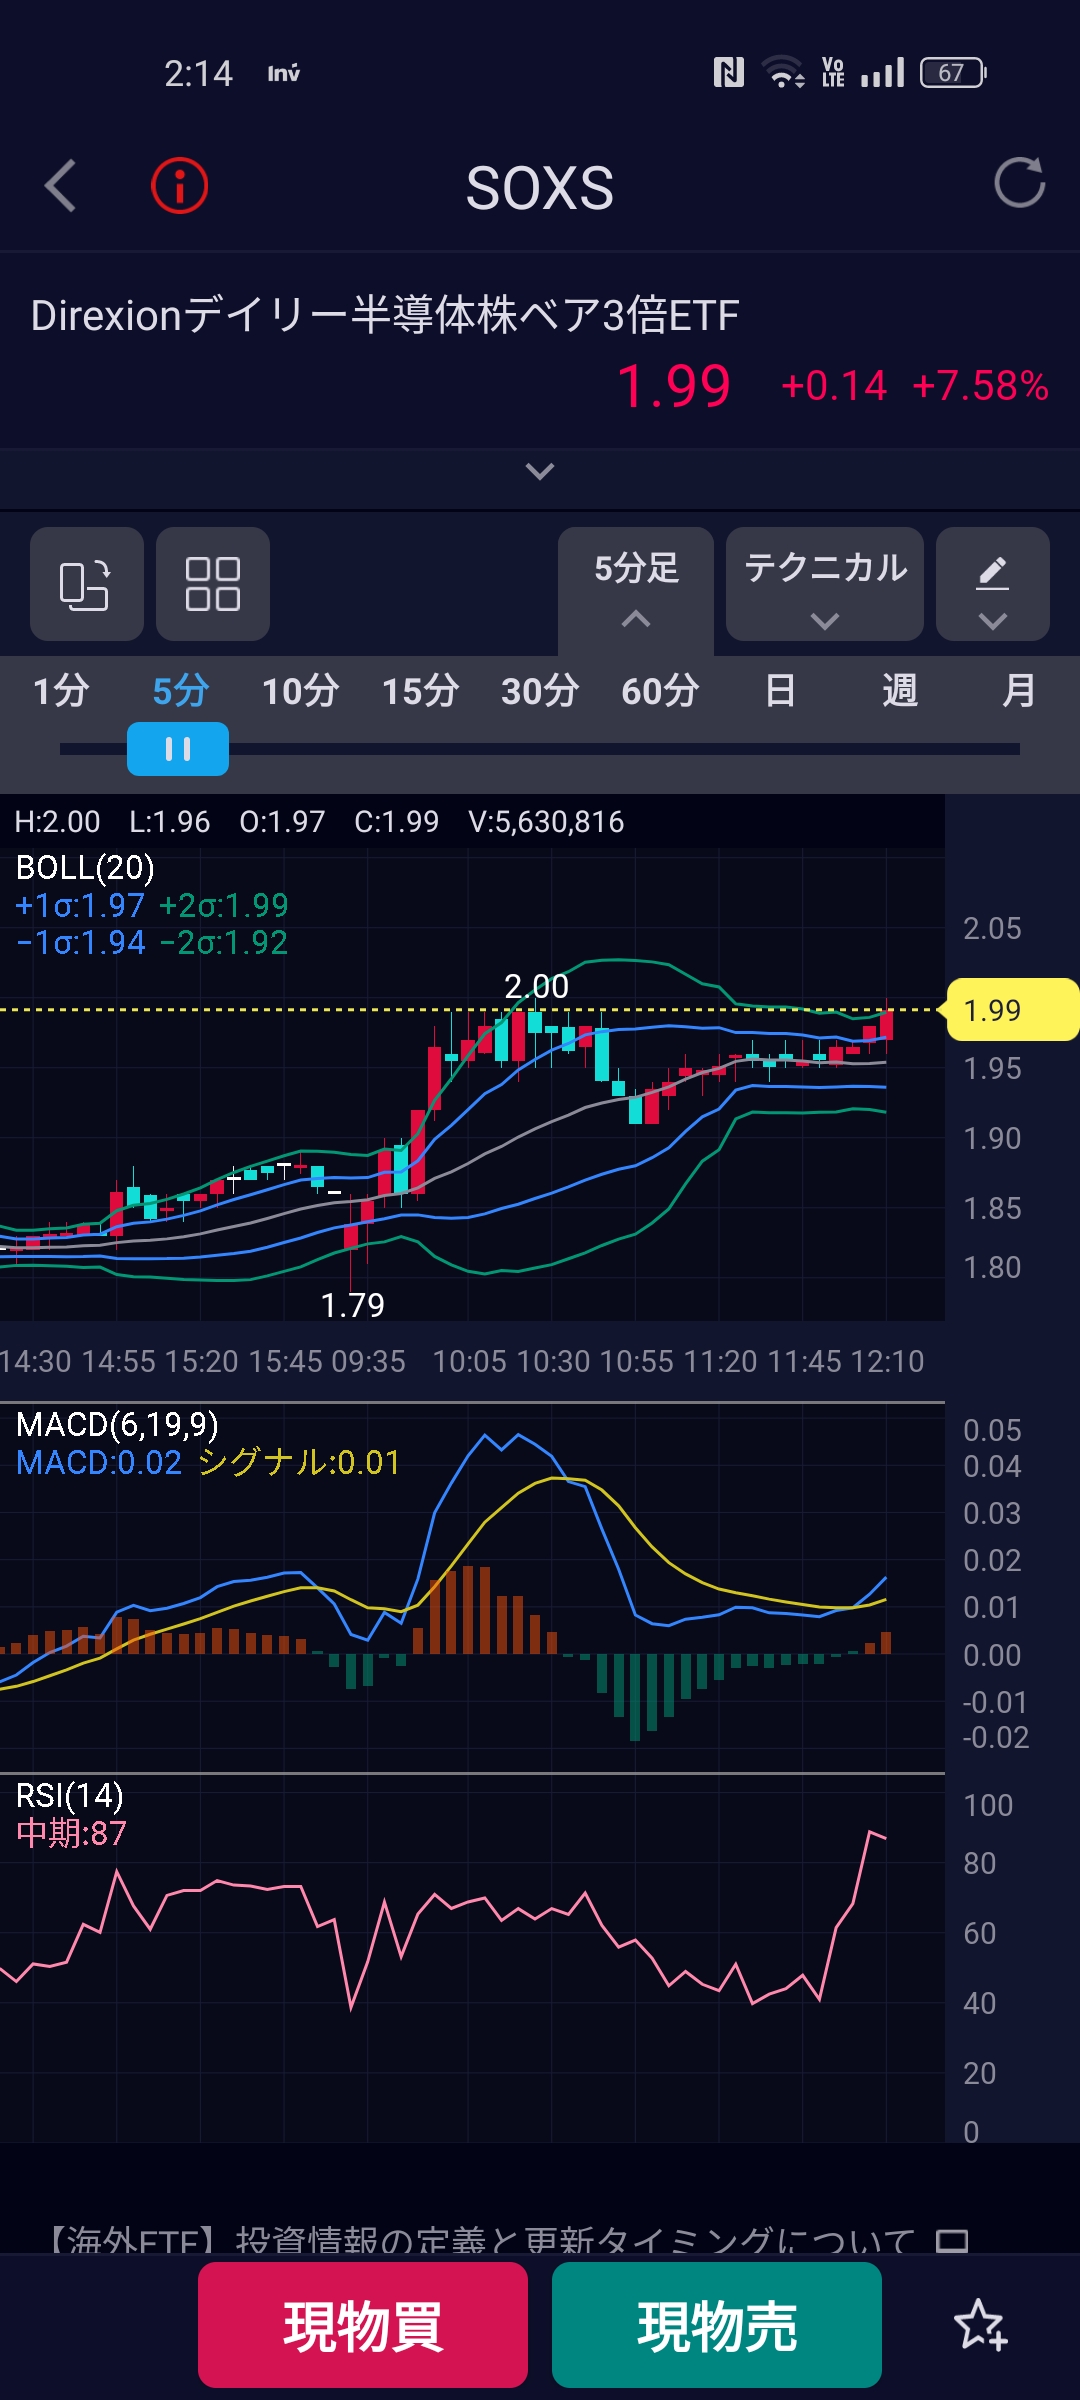Tap the rotate screen chart icon
This screenshot has height=2400, width=1080.
click(x=86, y=584)
